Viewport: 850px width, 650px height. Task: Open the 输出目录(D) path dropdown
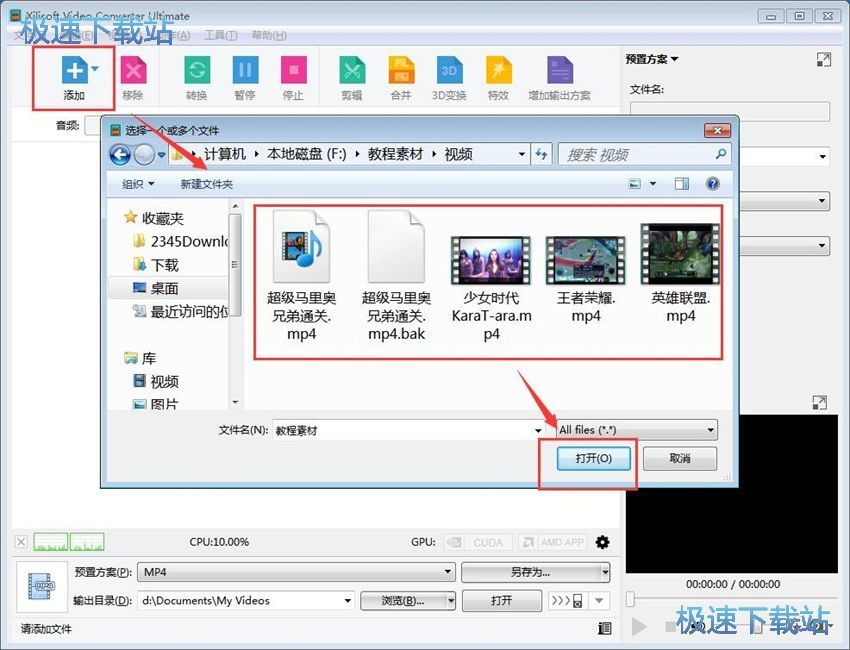coord(347,601)
